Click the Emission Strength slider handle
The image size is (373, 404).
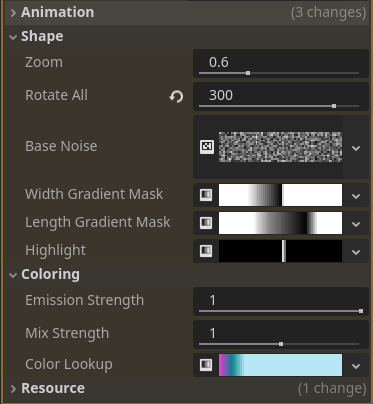point(361,311)
